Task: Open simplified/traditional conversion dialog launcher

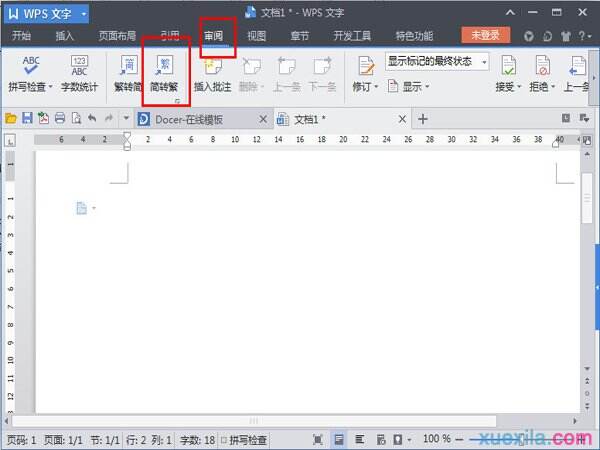Action: pos(178,101)
